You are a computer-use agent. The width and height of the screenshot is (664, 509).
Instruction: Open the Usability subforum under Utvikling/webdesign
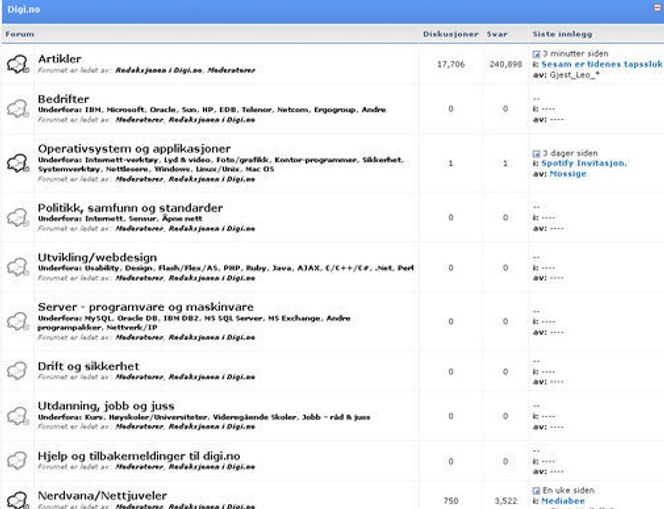tap(102, 268)
